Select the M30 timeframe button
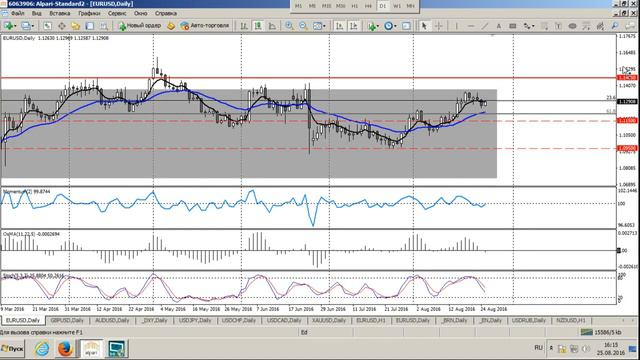 (x=340, y=6)
